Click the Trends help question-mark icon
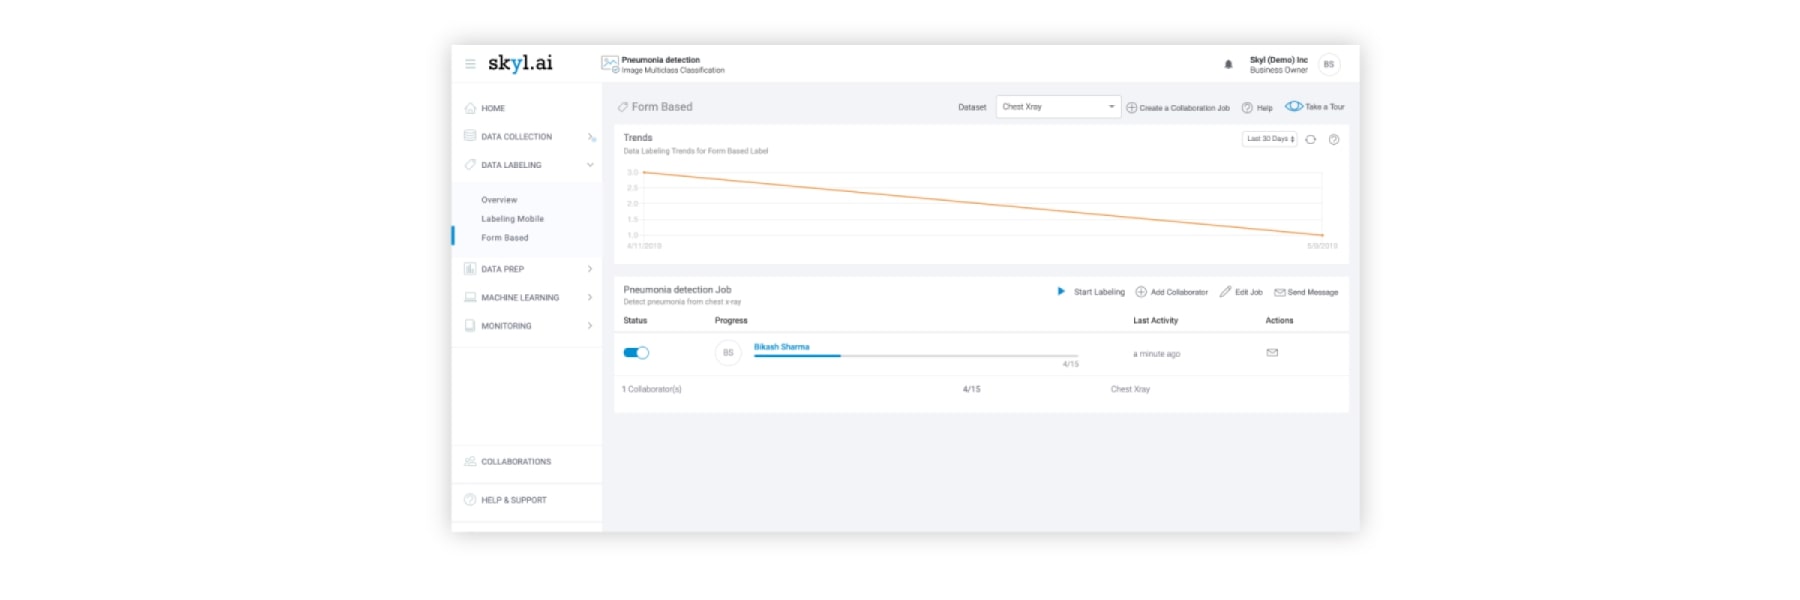 coord(1334,140)
